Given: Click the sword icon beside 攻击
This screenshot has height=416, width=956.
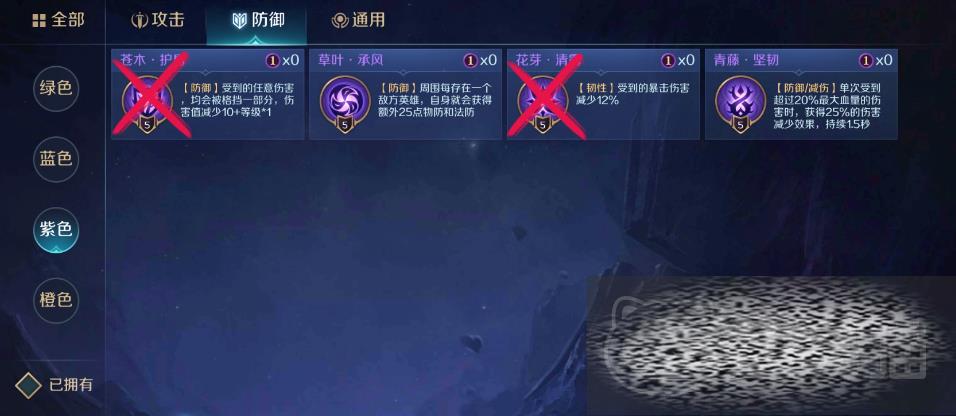Looking at the screenshot, I should 140,20.
